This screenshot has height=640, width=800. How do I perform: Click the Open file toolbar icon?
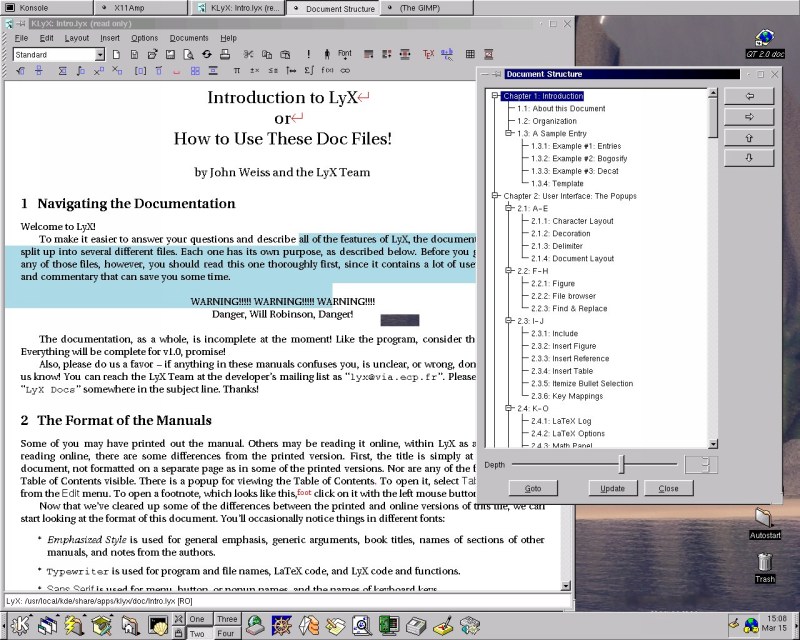coord(152,54)
